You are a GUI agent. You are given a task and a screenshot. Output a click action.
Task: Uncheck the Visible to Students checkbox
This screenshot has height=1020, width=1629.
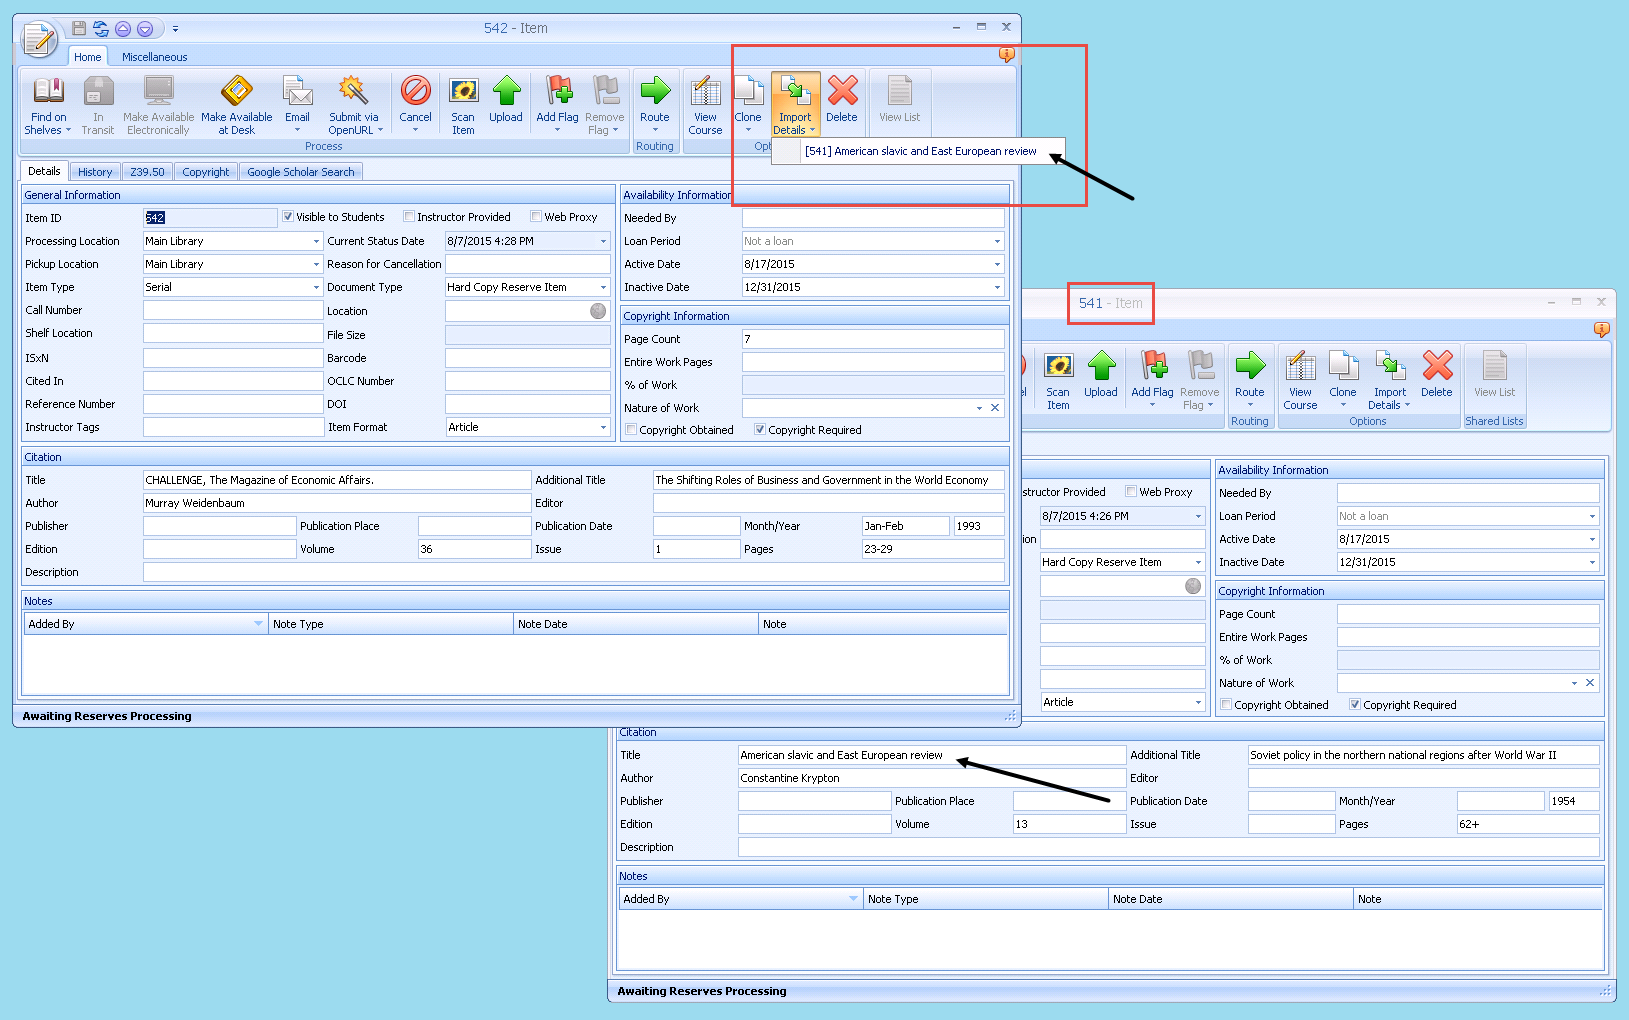[288, 217]
